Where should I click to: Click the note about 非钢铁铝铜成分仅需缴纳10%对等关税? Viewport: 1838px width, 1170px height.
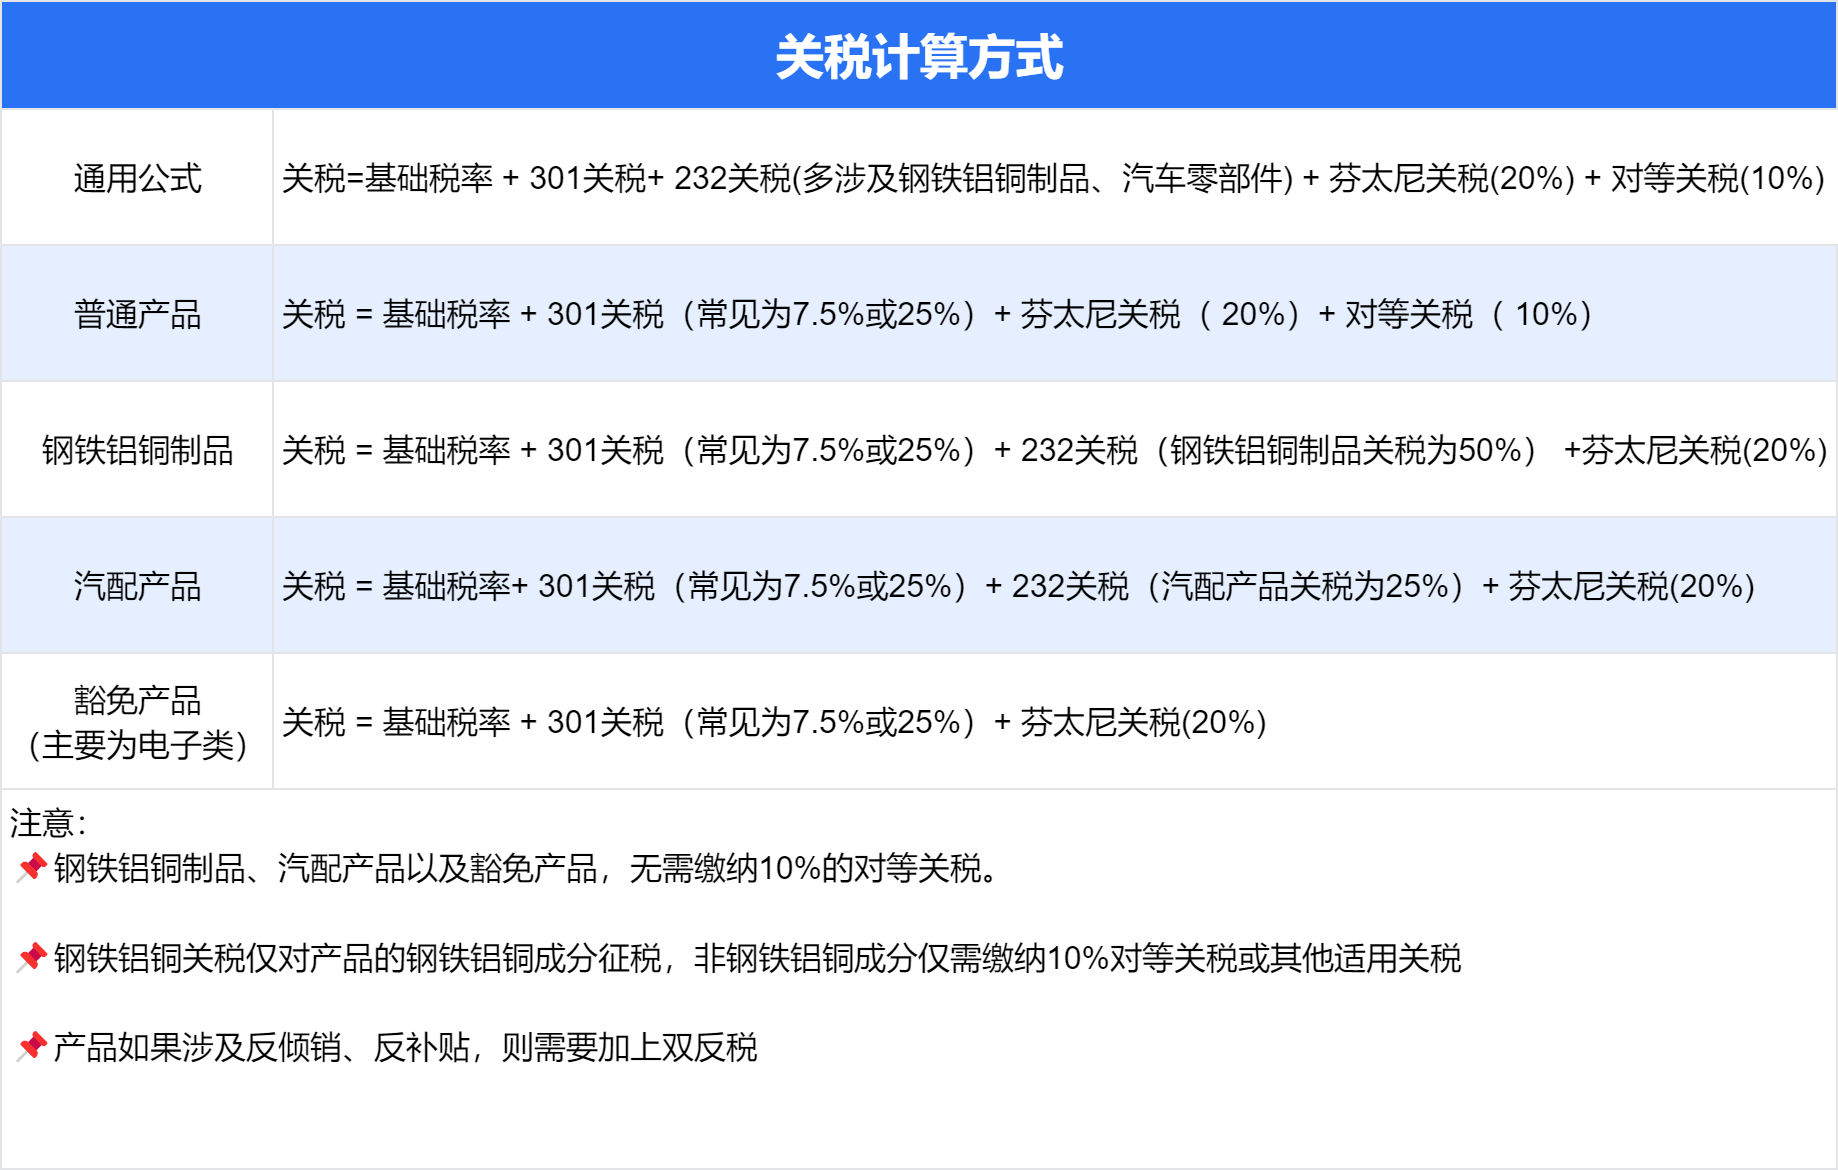757,958
